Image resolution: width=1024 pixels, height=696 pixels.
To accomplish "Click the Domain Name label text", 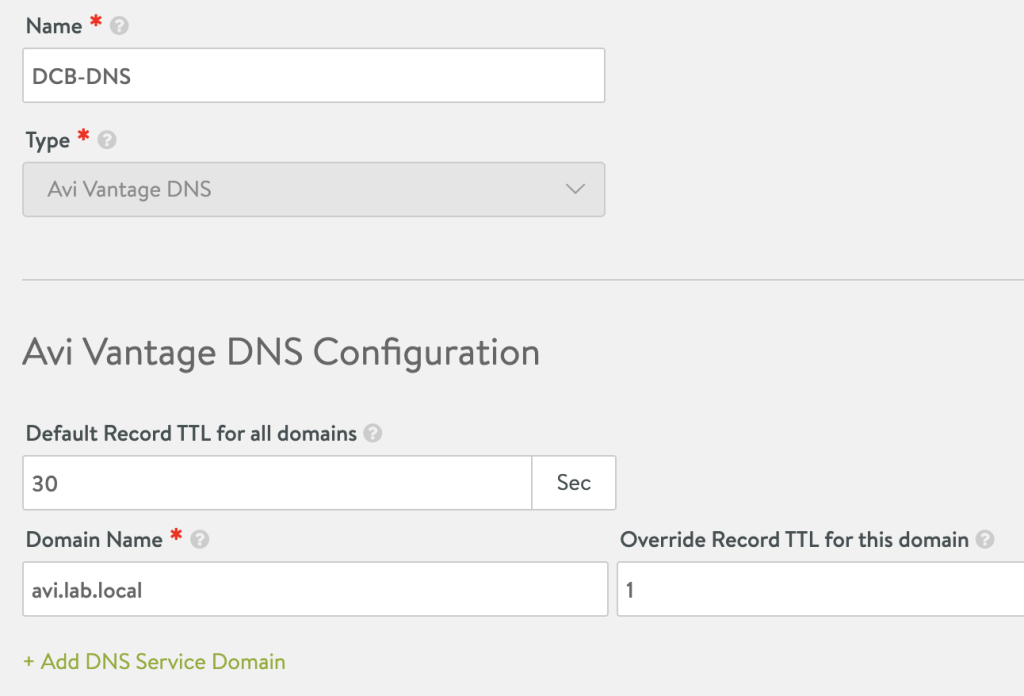I will point(94,539).
